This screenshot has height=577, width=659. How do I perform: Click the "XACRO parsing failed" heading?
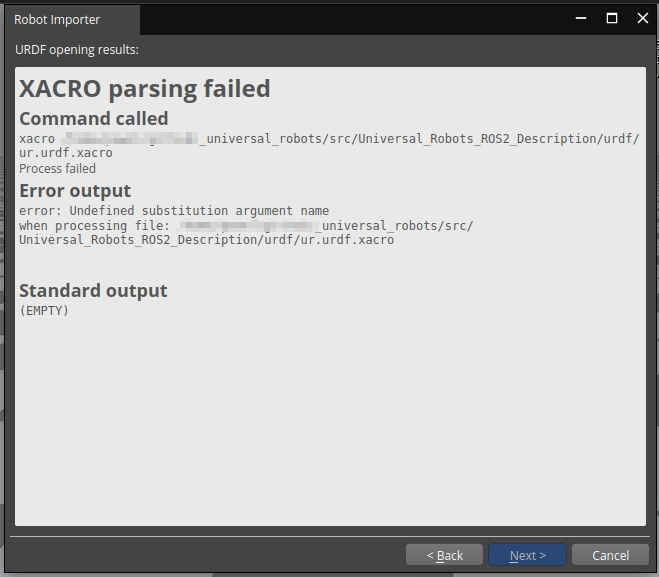[x=145, y=89]
